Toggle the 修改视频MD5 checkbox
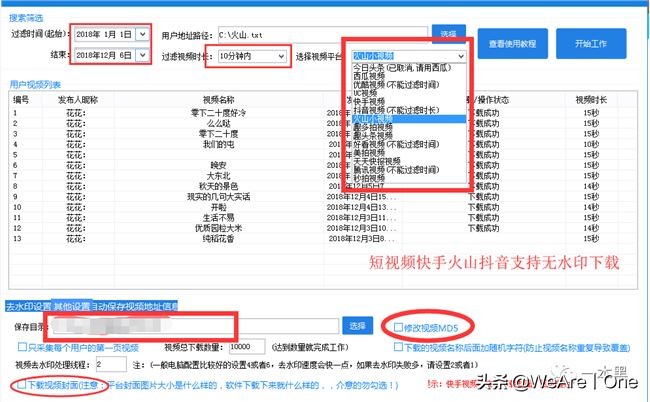650x402 pixels. 398,327
